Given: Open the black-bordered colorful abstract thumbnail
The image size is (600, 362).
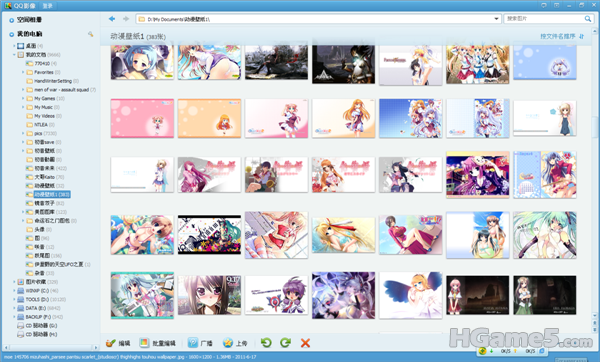Looking at the screenshot, I should (209, 234).
